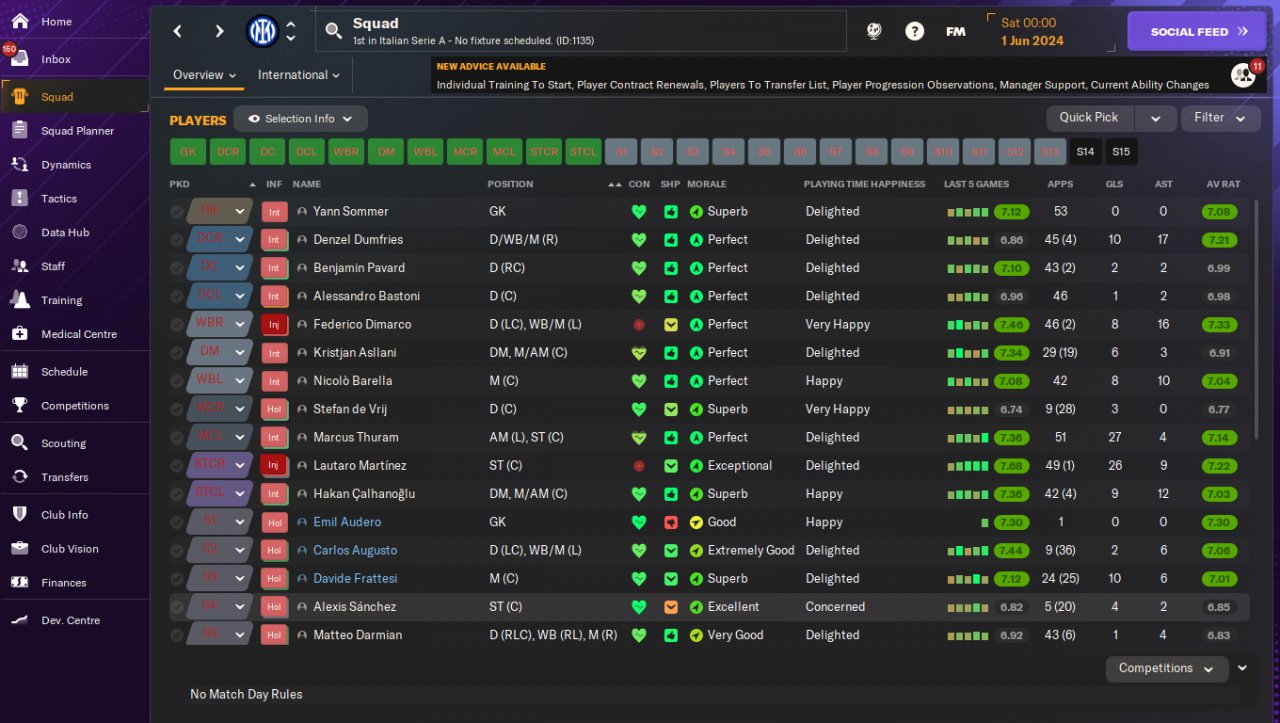Toggle selection circle for Benjamin Pavard

(177, 268)
